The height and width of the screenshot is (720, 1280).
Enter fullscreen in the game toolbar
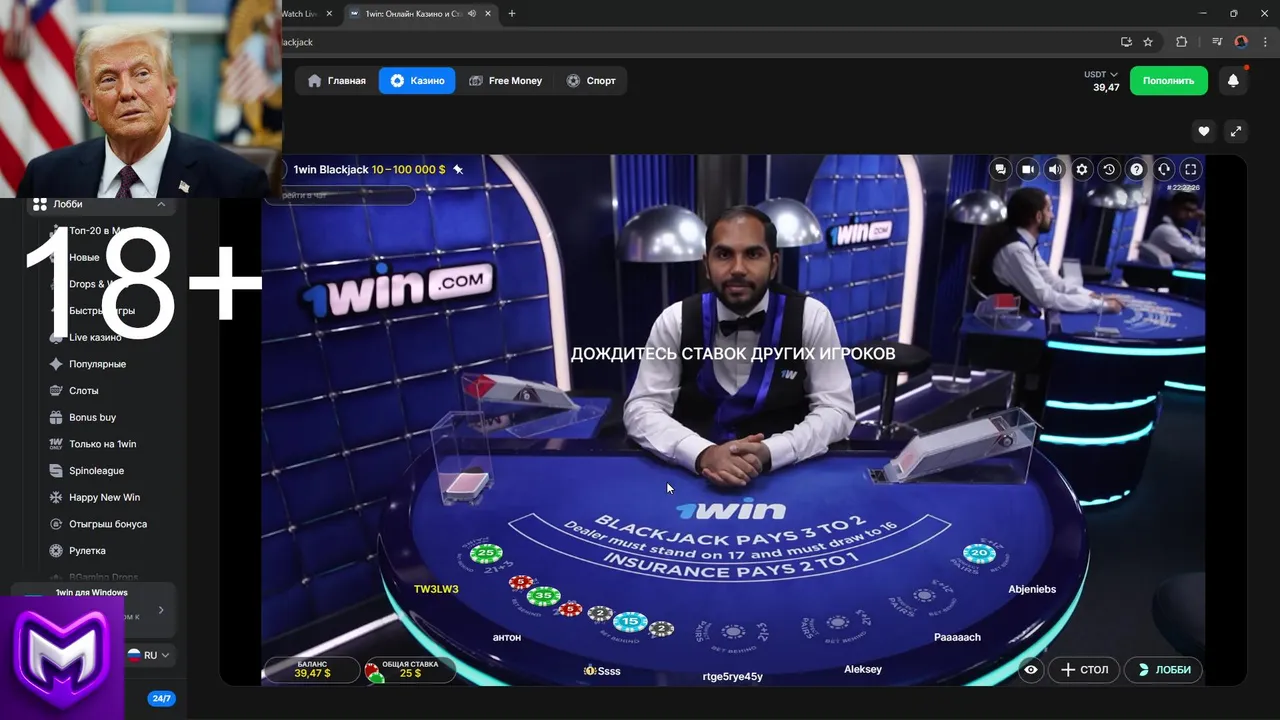click(x=1190, y=170)
